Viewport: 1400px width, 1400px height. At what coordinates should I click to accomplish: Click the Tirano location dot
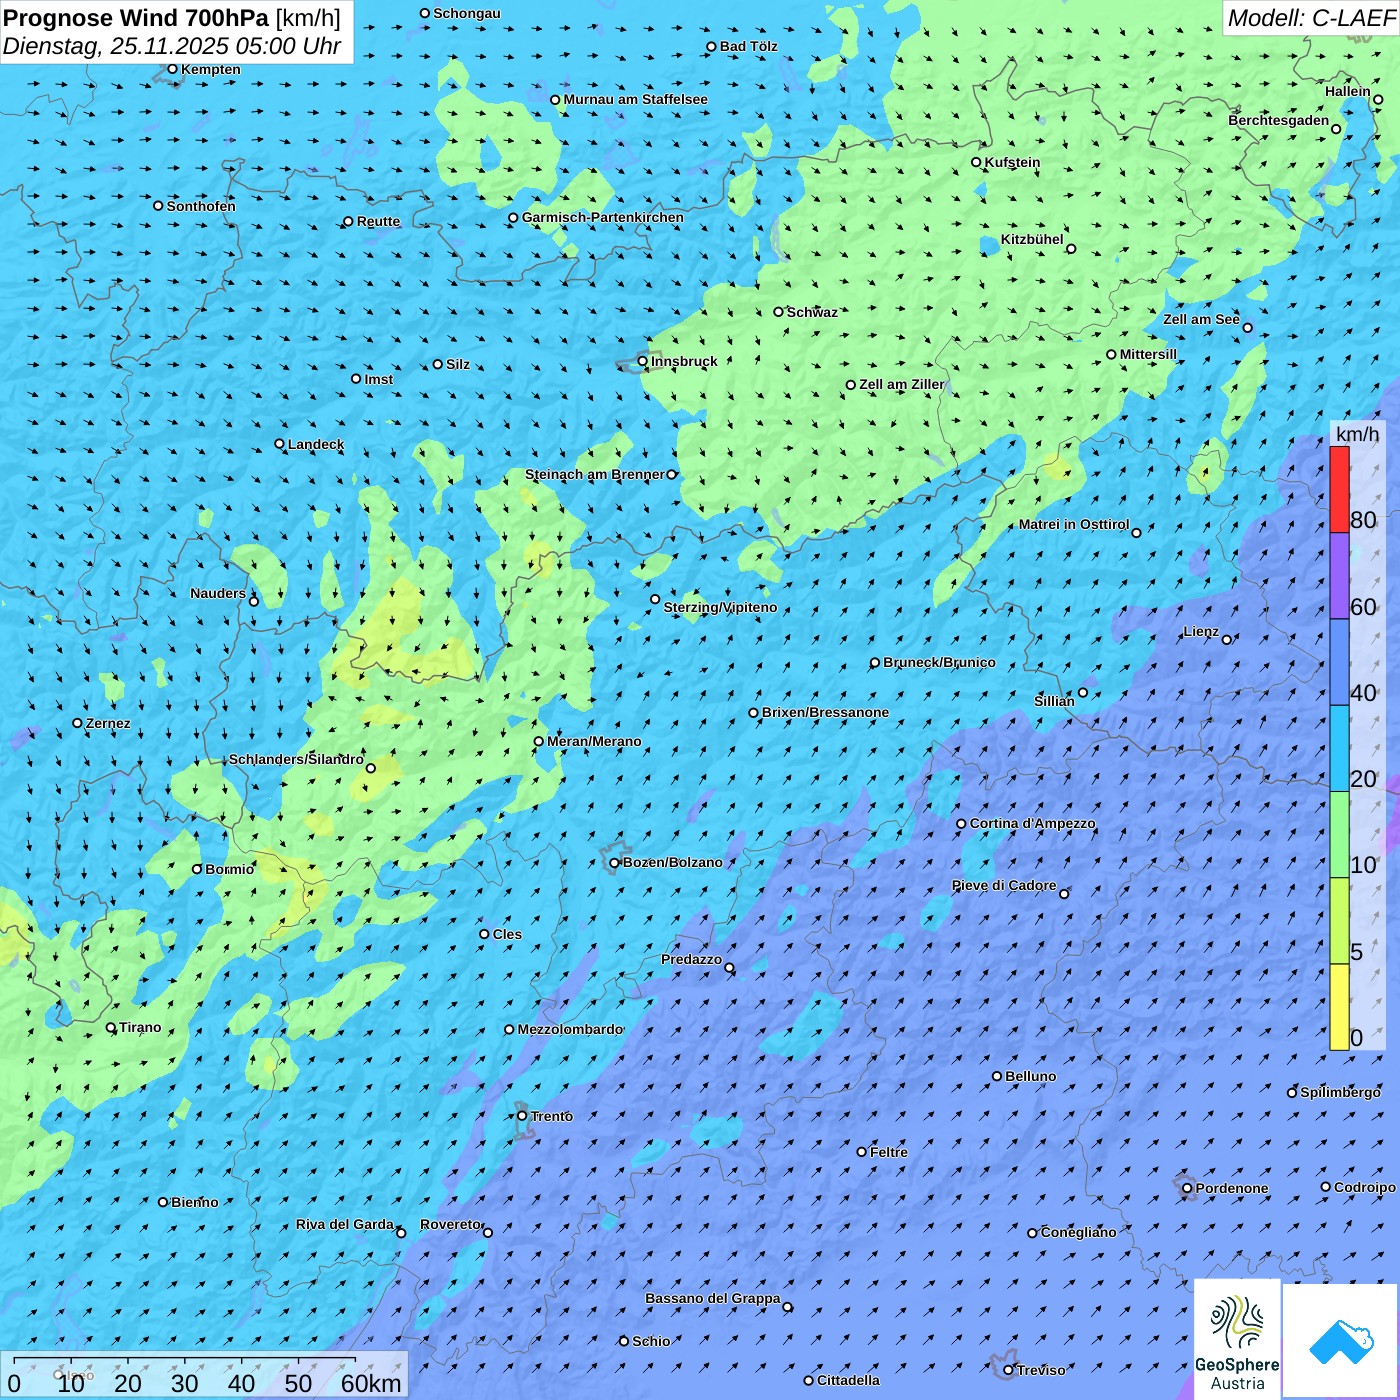click(111, 1027)
